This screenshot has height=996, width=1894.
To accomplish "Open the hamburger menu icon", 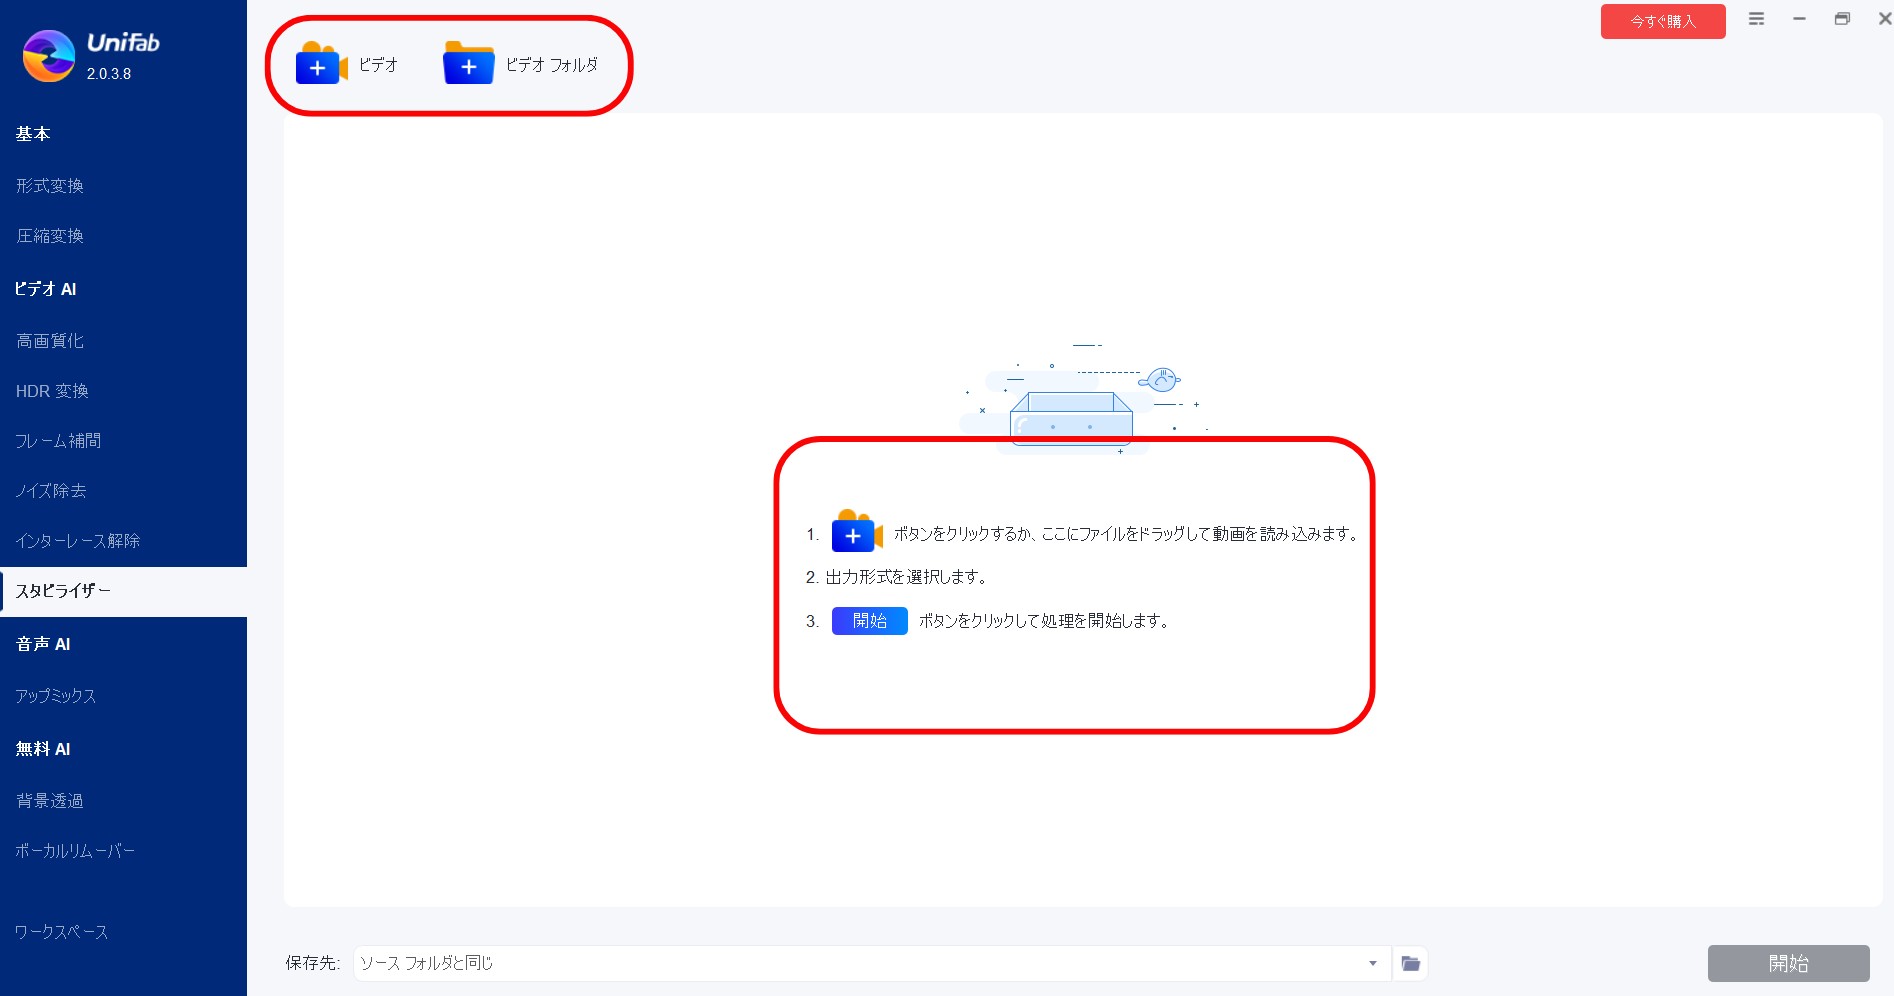I will click(x=1756, y=19).
